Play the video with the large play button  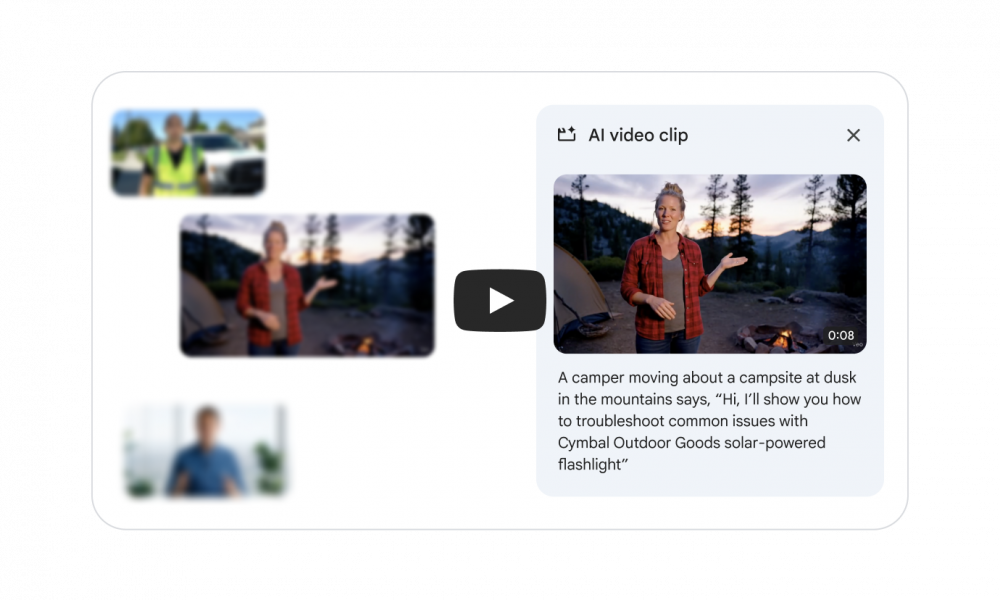[x=499, y=300]
